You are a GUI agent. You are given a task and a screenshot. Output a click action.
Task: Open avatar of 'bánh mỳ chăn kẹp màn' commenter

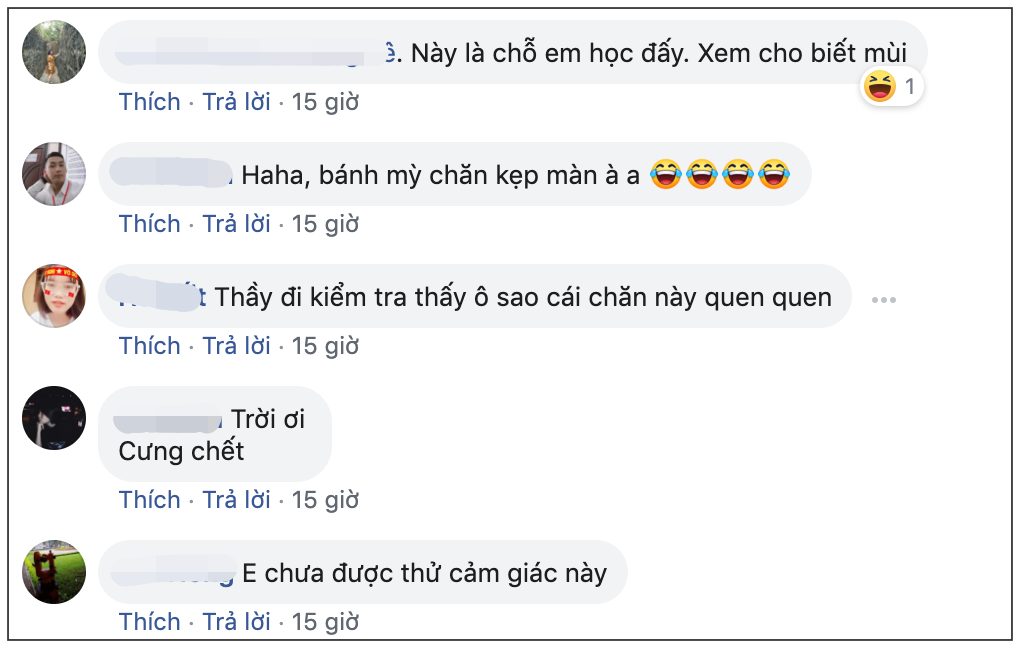click(54, 174)
